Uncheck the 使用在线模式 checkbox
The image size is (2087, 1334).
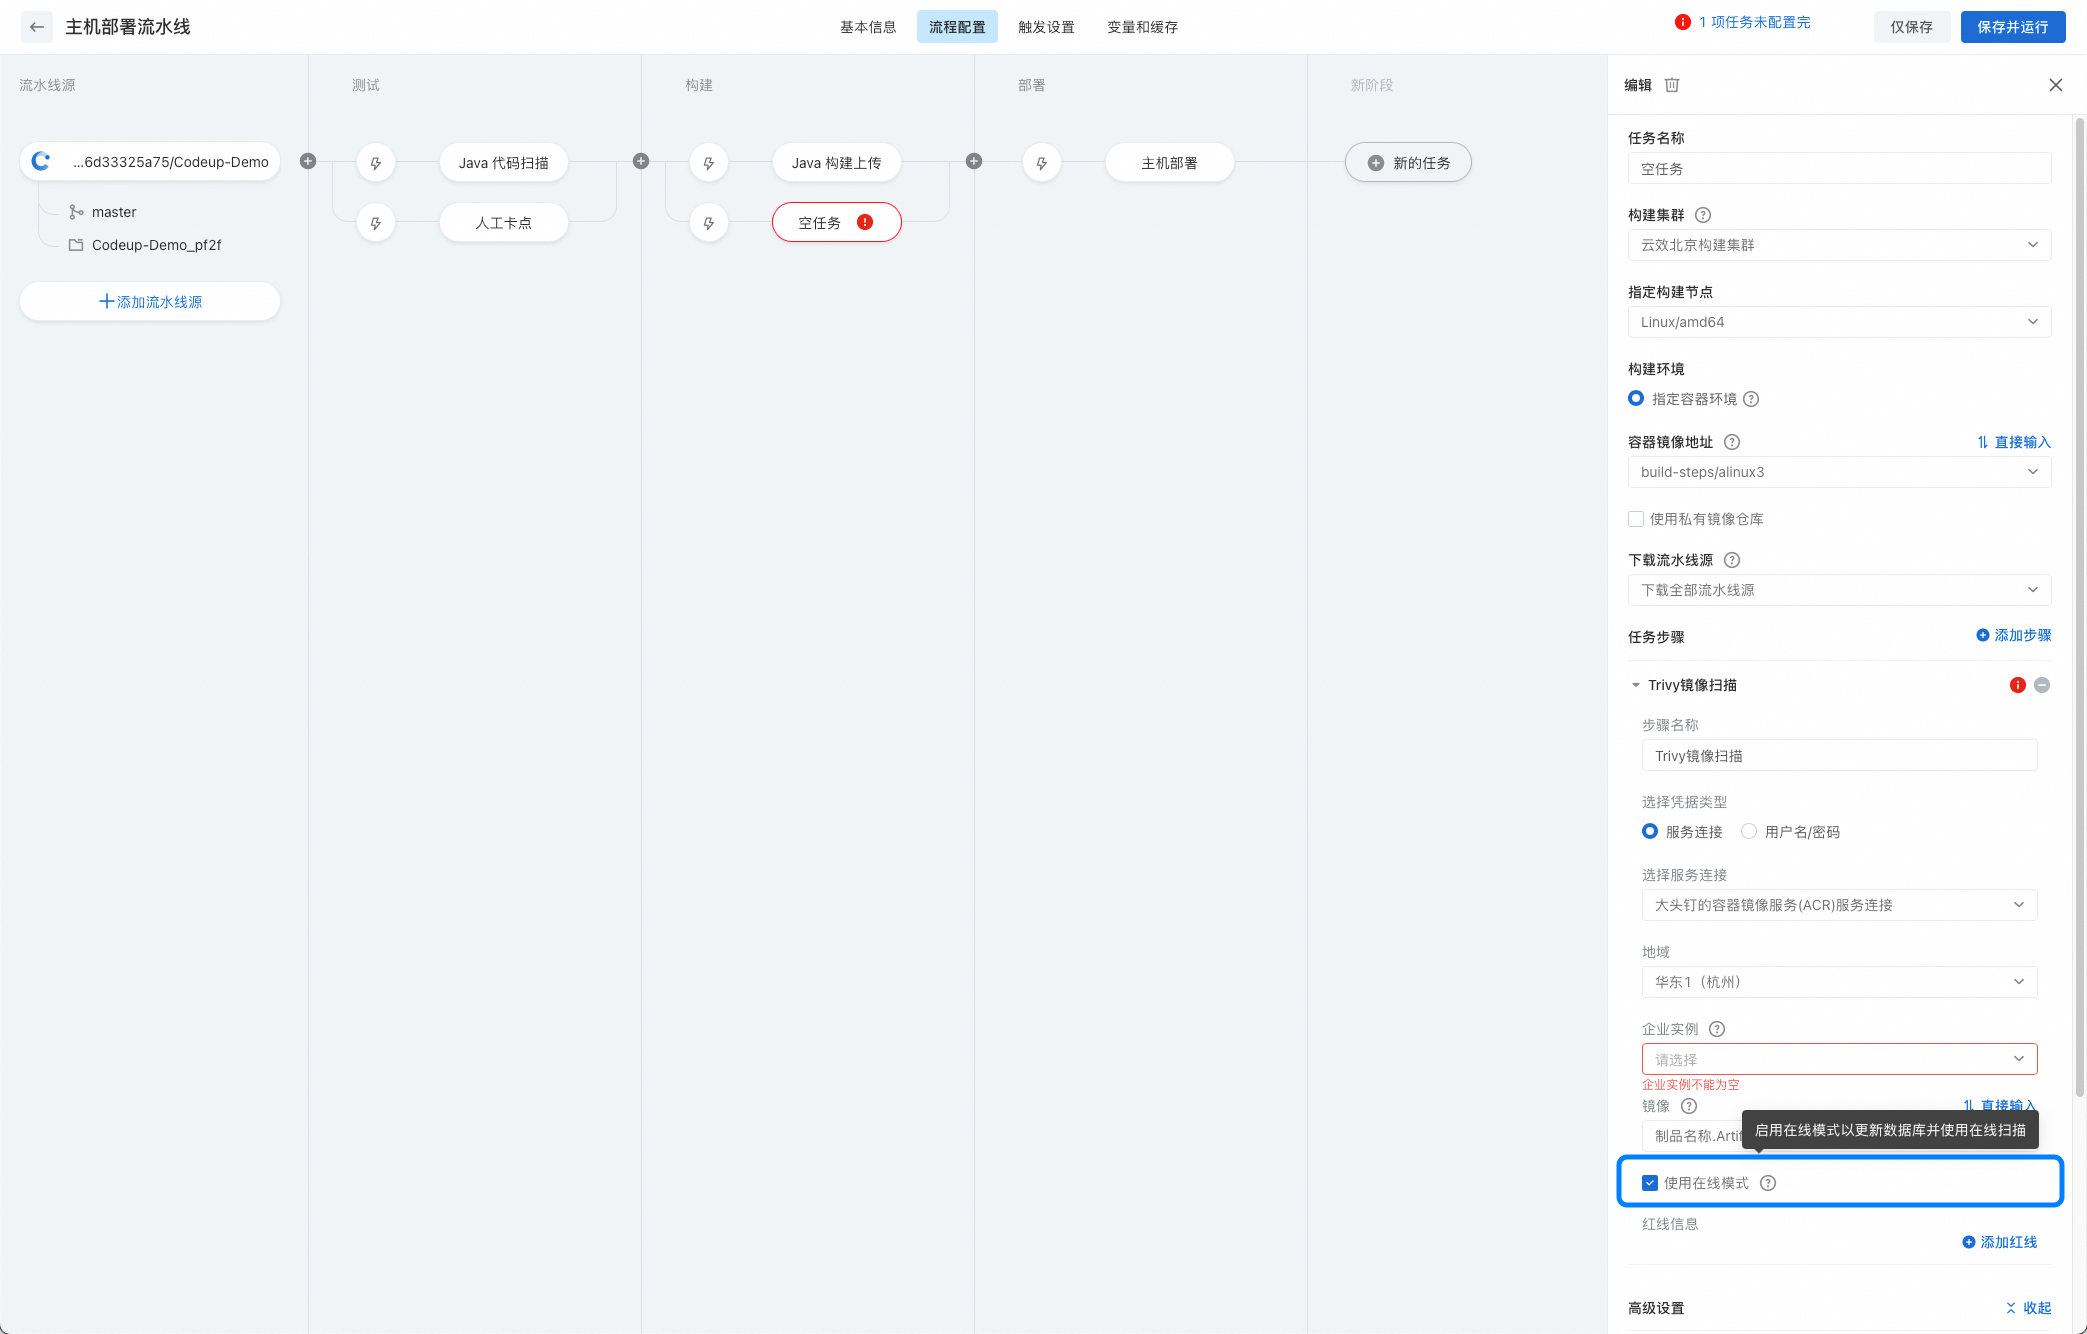[x=1650, y=1183]
